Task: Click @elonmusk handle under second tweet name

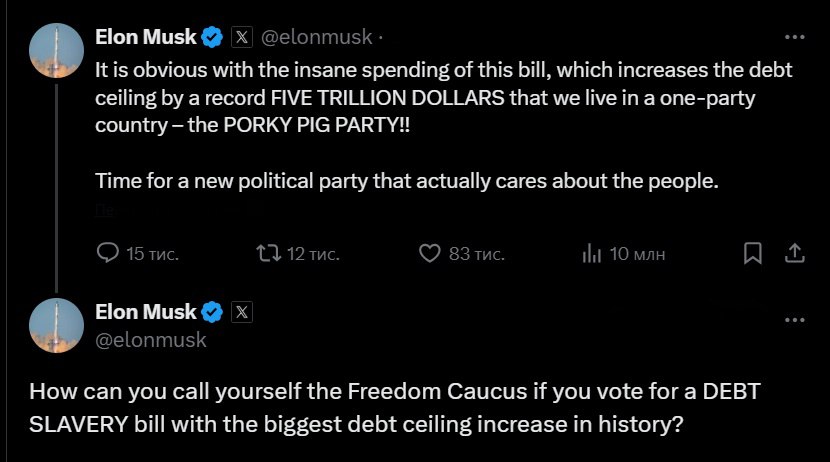Action: click(151, 340)
